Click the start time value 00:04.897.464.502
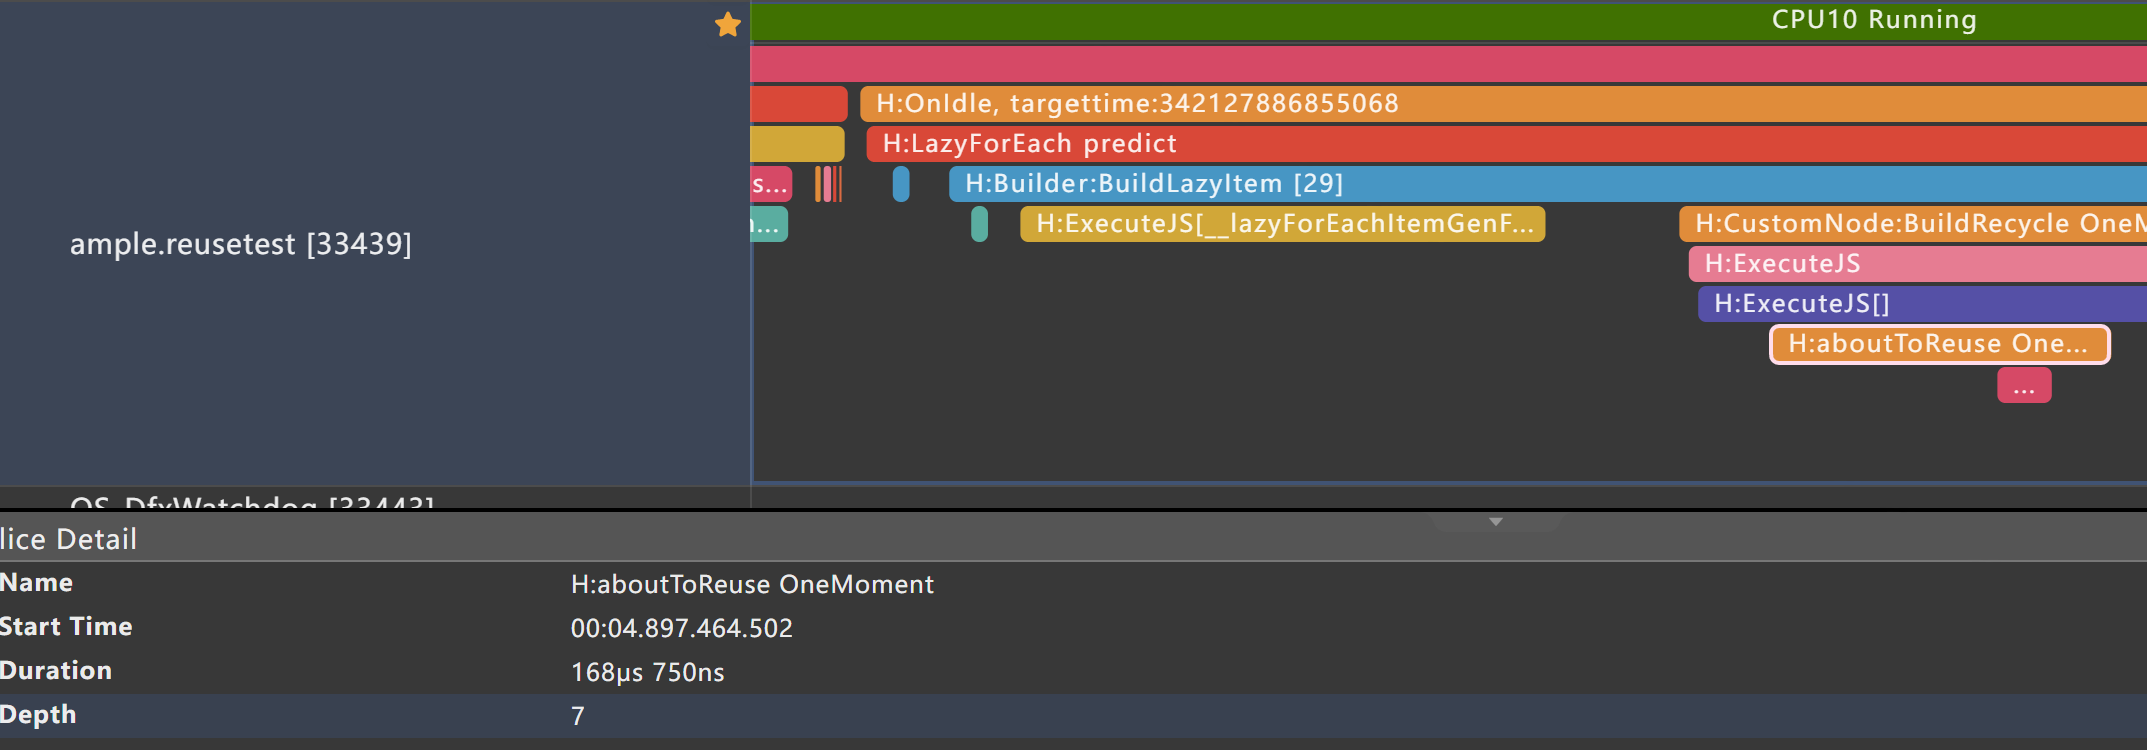Screen dimensions: 2147x750 [681, 628]
